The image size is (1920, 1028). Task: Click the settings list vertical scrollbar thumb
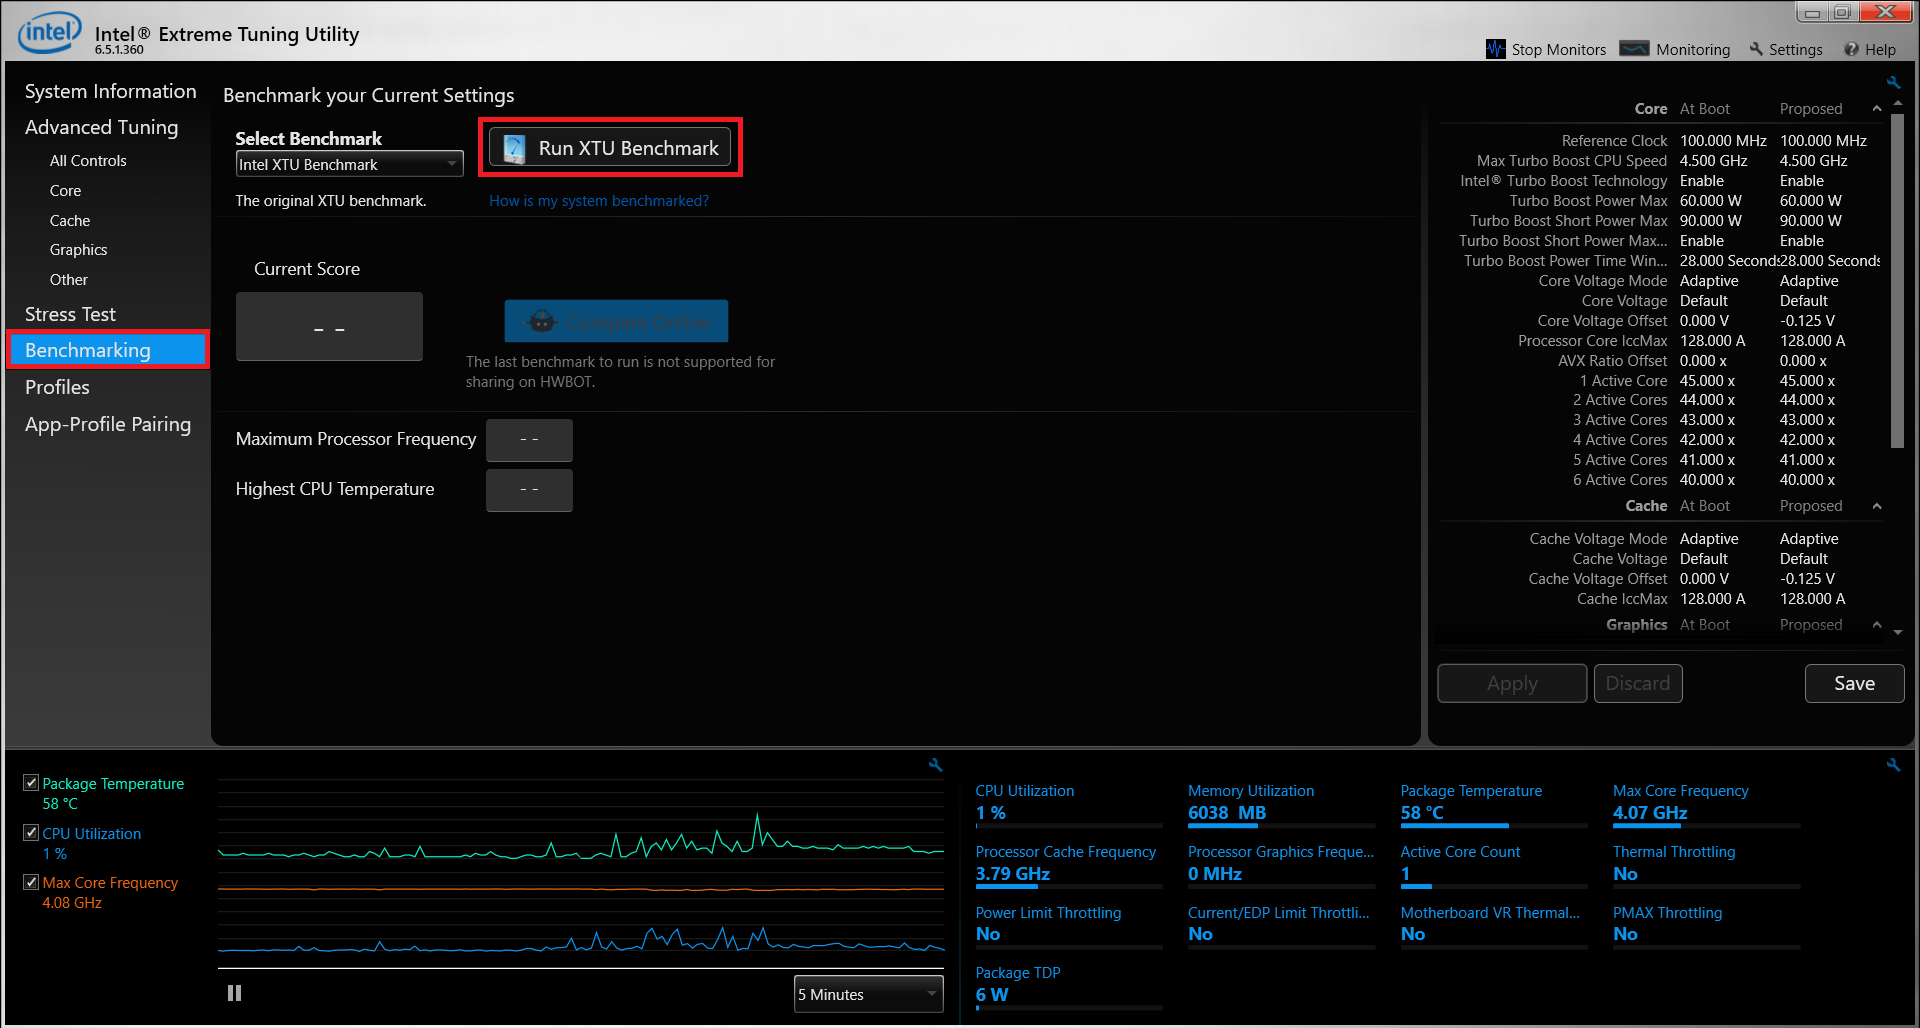point(1897,282)
